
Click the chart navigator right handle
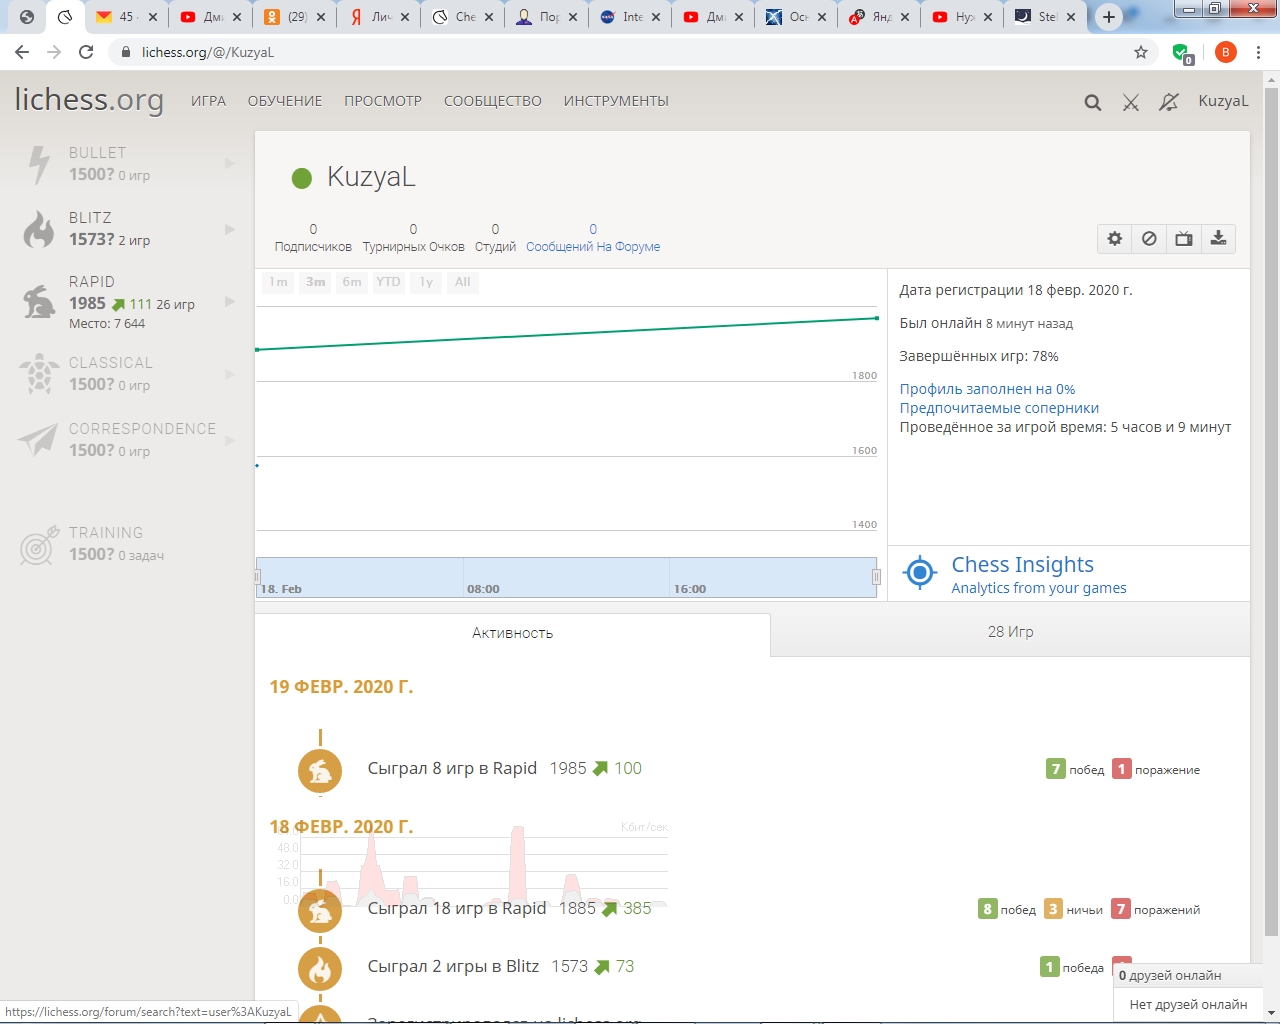coord(876,577)
